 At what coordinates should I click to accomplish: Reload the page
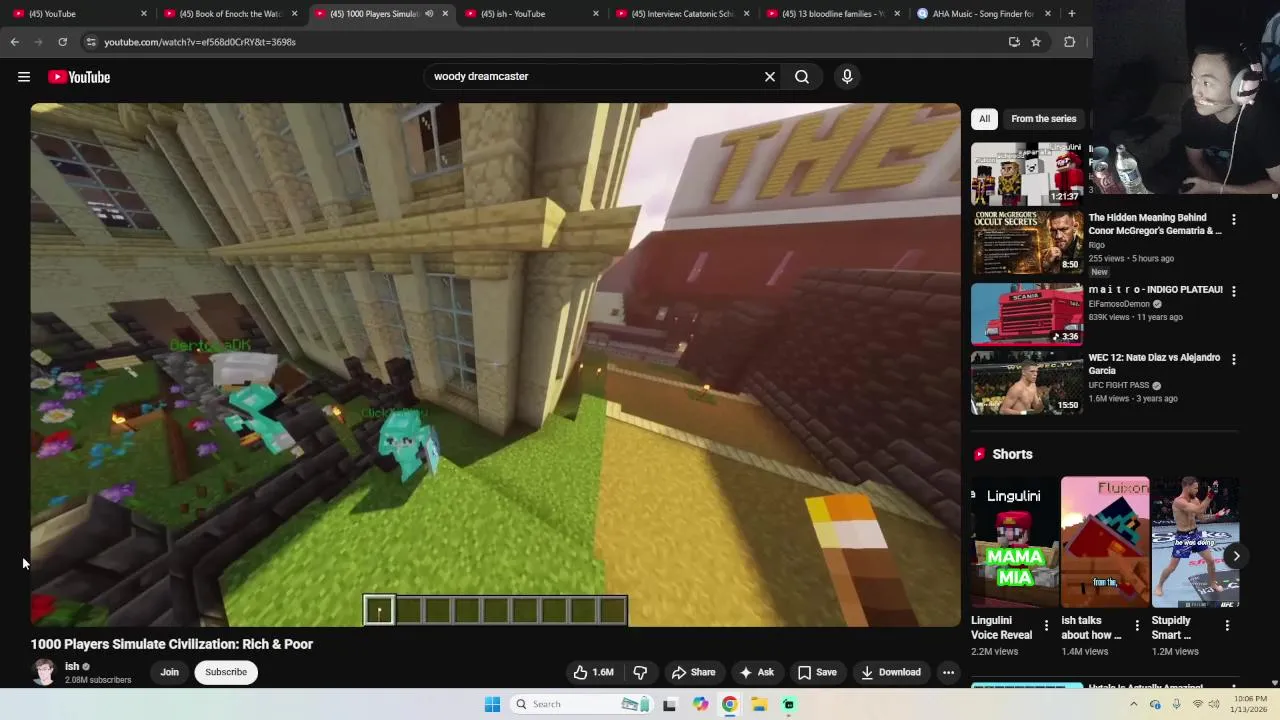(x=62, y=42)
